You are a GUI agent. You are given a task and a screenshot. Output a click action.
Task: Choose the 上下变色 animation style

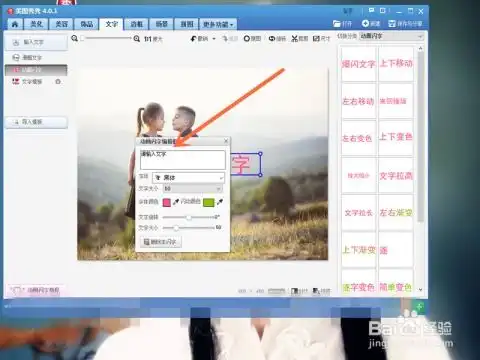click(x=396, y=138)
